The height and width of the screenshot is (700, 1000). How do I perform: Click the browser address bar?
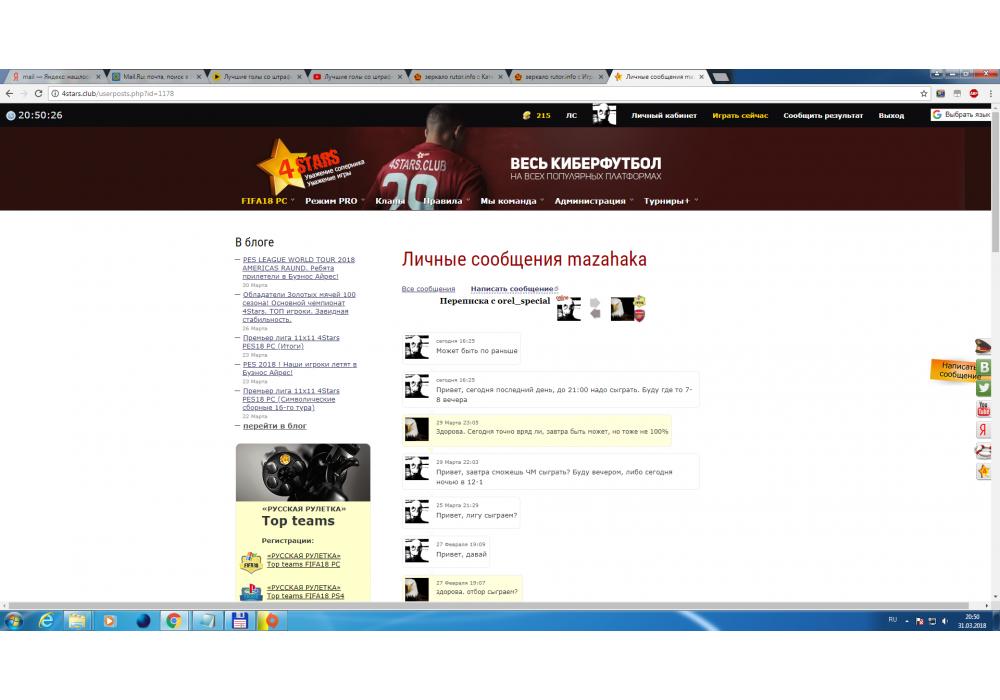[x=480, y=93]
